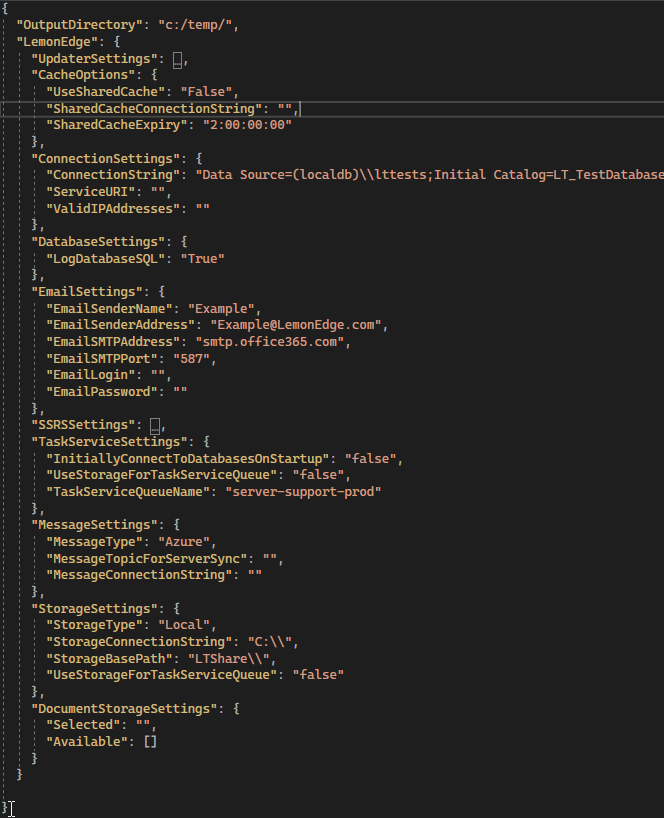664x818 pixels.
Task: Click the empty array brackets after Available
Action: [150, 742]
